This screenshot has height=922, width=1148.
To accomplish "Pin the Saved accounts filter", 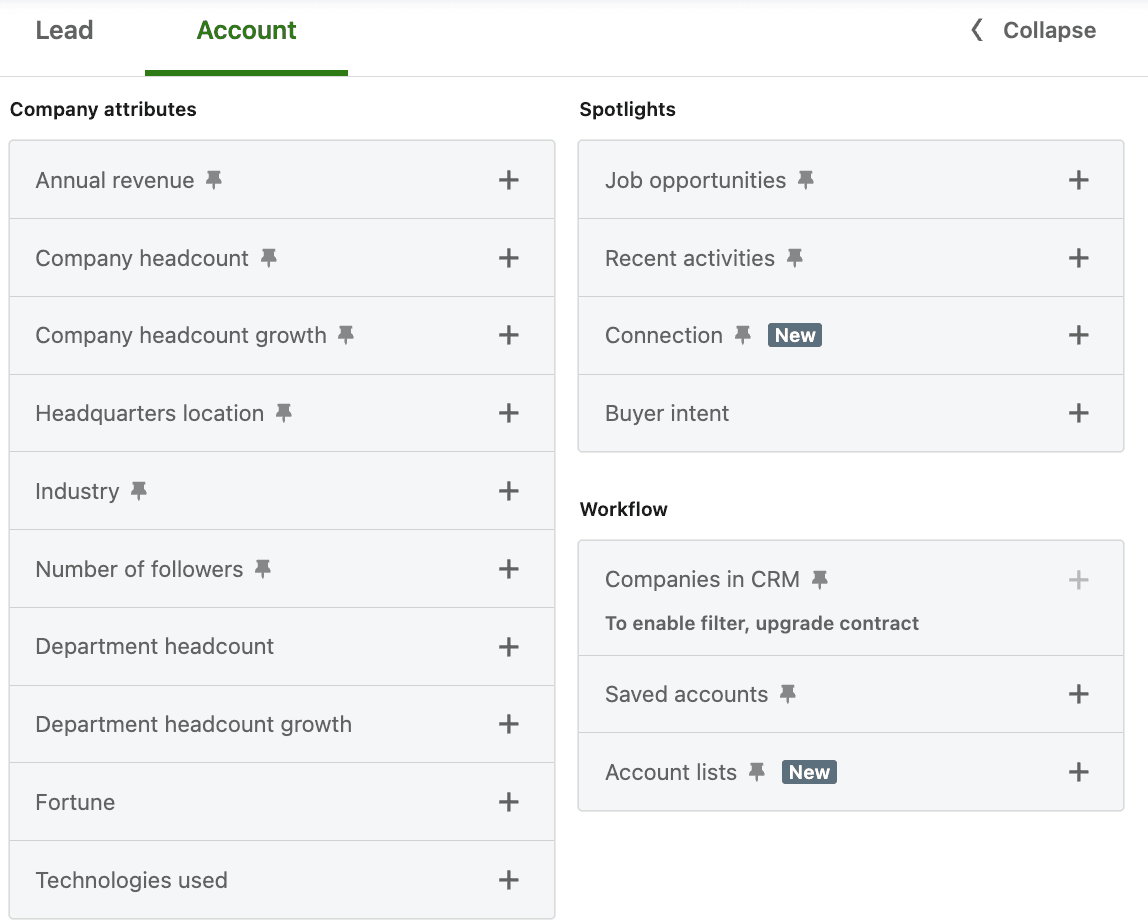I will point(789,693).
